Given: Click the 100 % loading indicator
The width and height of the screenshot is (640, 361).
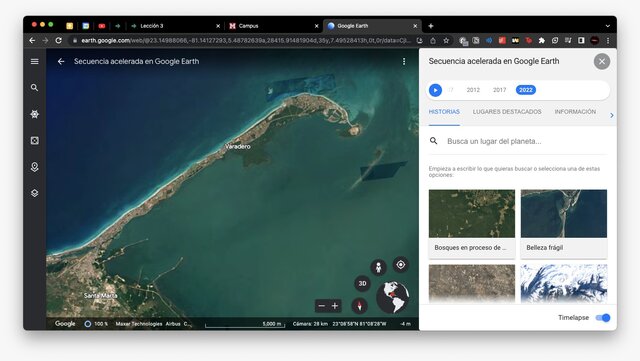Looking at the screenshot, I should click(x=96, y=324).
